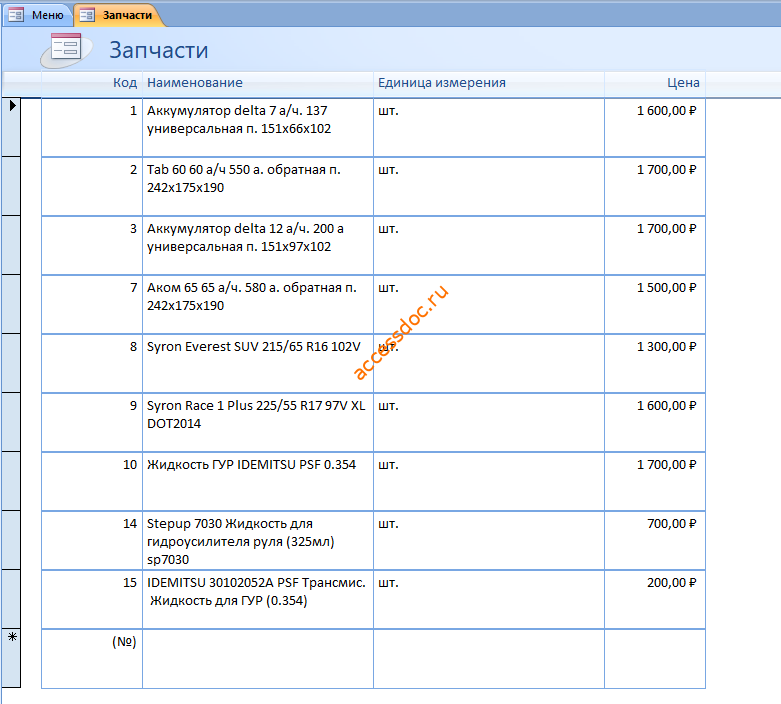Viewport: 781px width, 704px height.
Task: Click price 1 700,00 ₽ in Tab 60 row
Action: (655, 186)
